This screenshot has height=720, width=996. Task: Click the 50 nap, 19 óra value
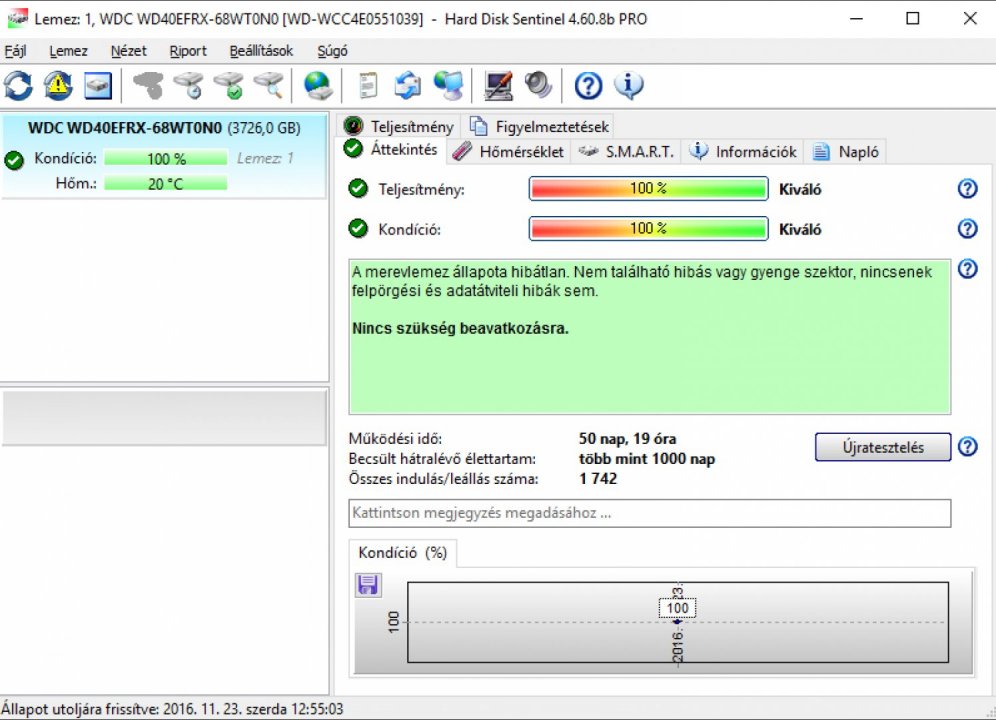point(628,438)
